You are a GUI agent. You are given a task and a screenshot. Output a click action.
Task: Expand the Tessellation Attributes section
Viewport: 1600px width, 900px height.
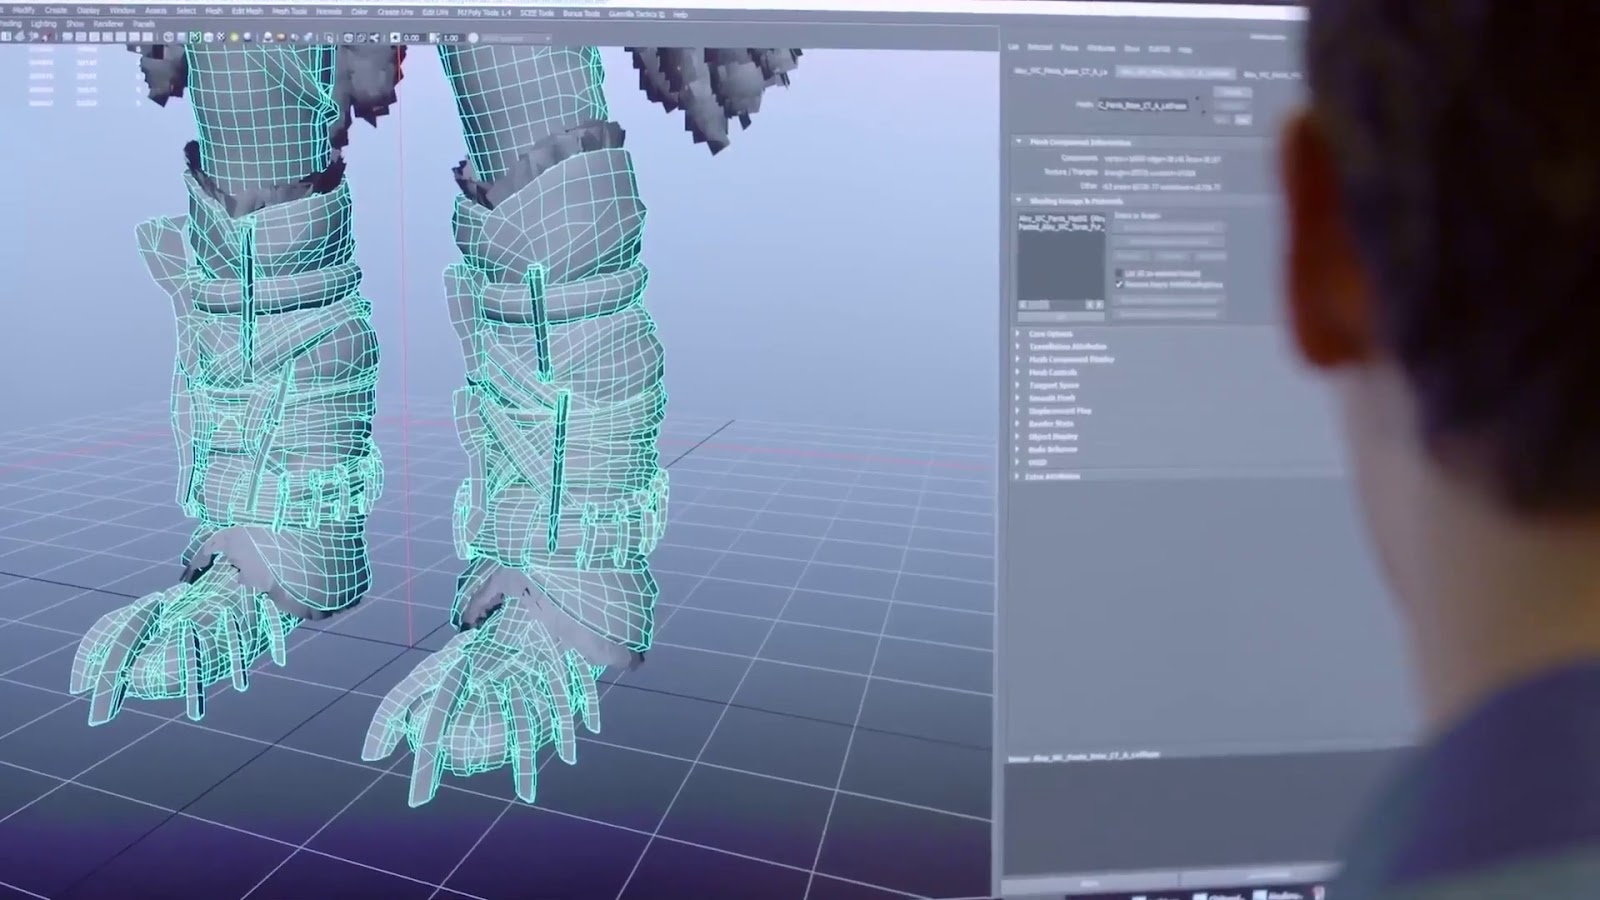pyautogui.click(x=1019, y=346)
